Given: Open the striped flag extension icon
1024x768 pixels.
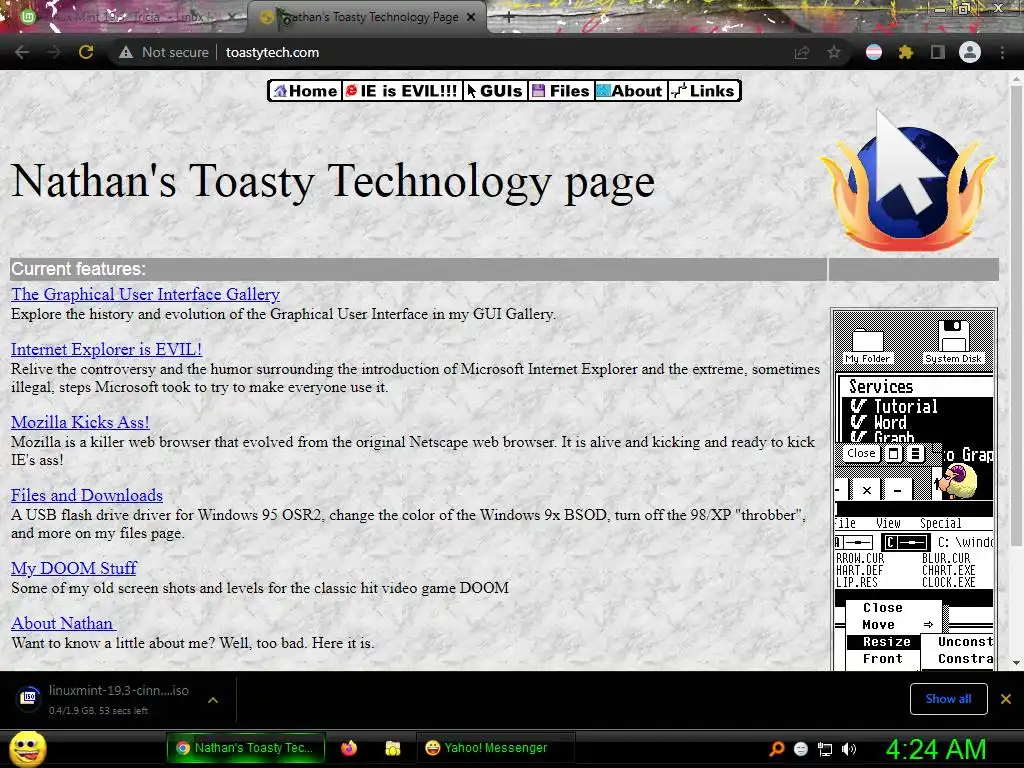Looking at the screenshot, I should tap(874, 52).
